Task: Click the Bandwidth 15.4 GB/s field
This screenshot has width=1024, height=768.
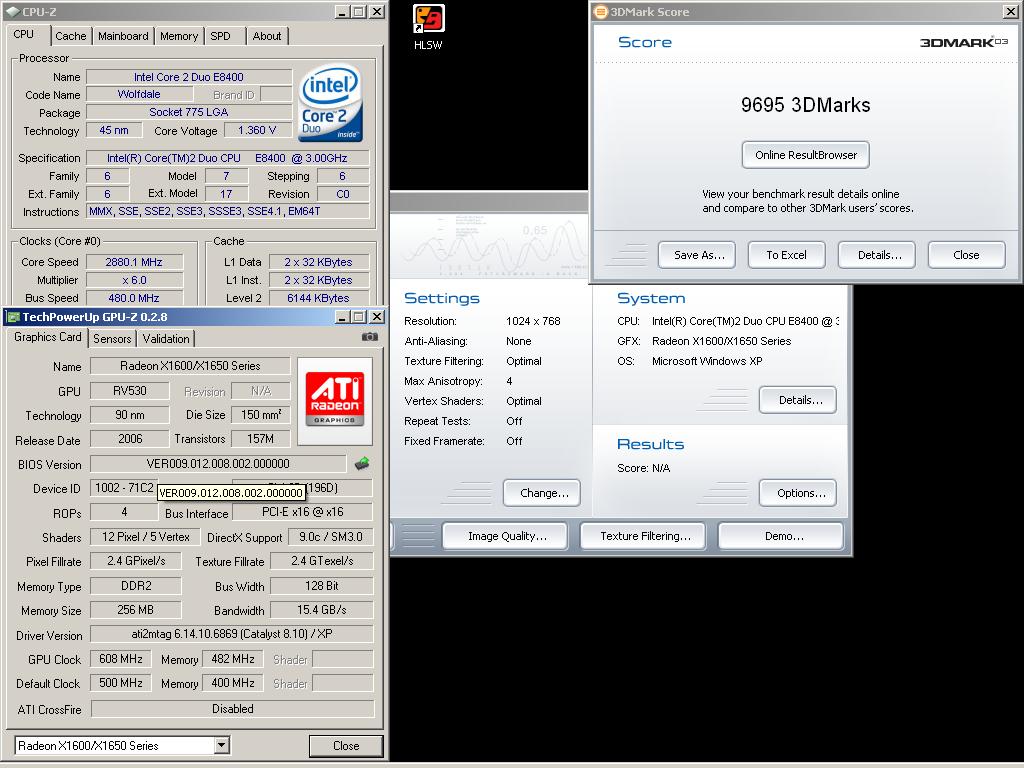Action: click(x=321, y=610)
